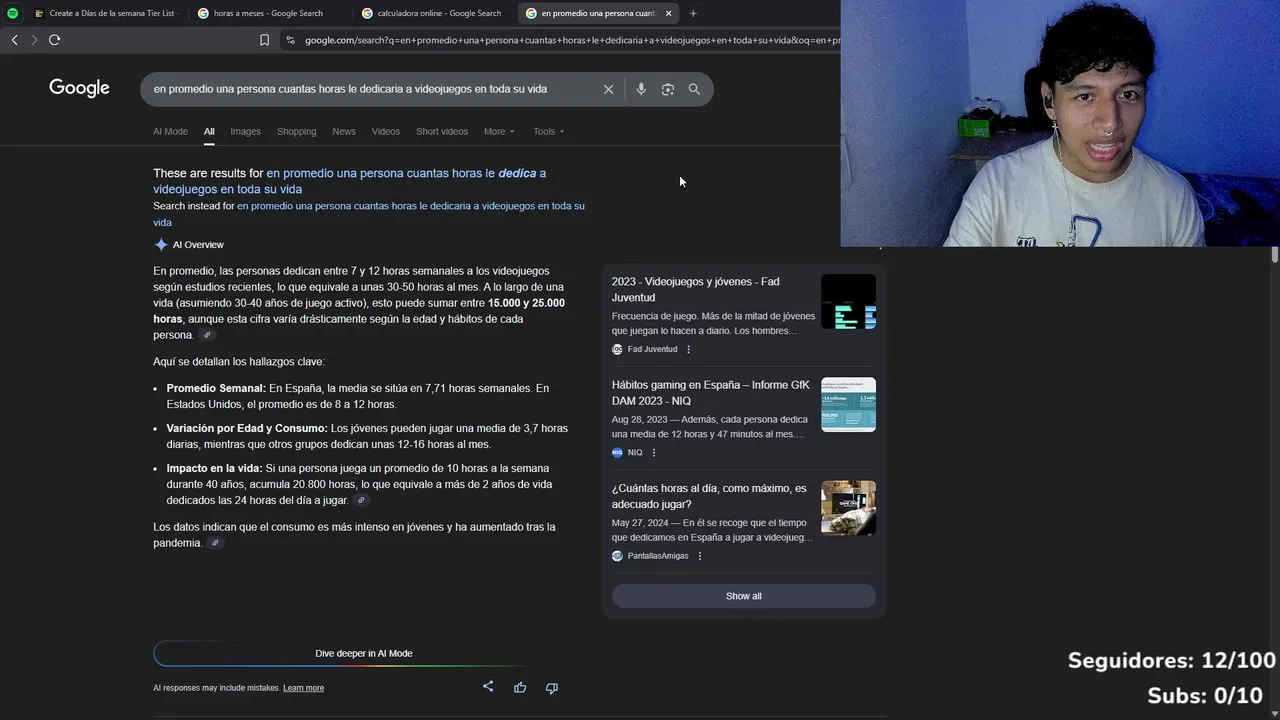Open the 'Learn more' link
1280x720 pixels.
tap(303, 688)
